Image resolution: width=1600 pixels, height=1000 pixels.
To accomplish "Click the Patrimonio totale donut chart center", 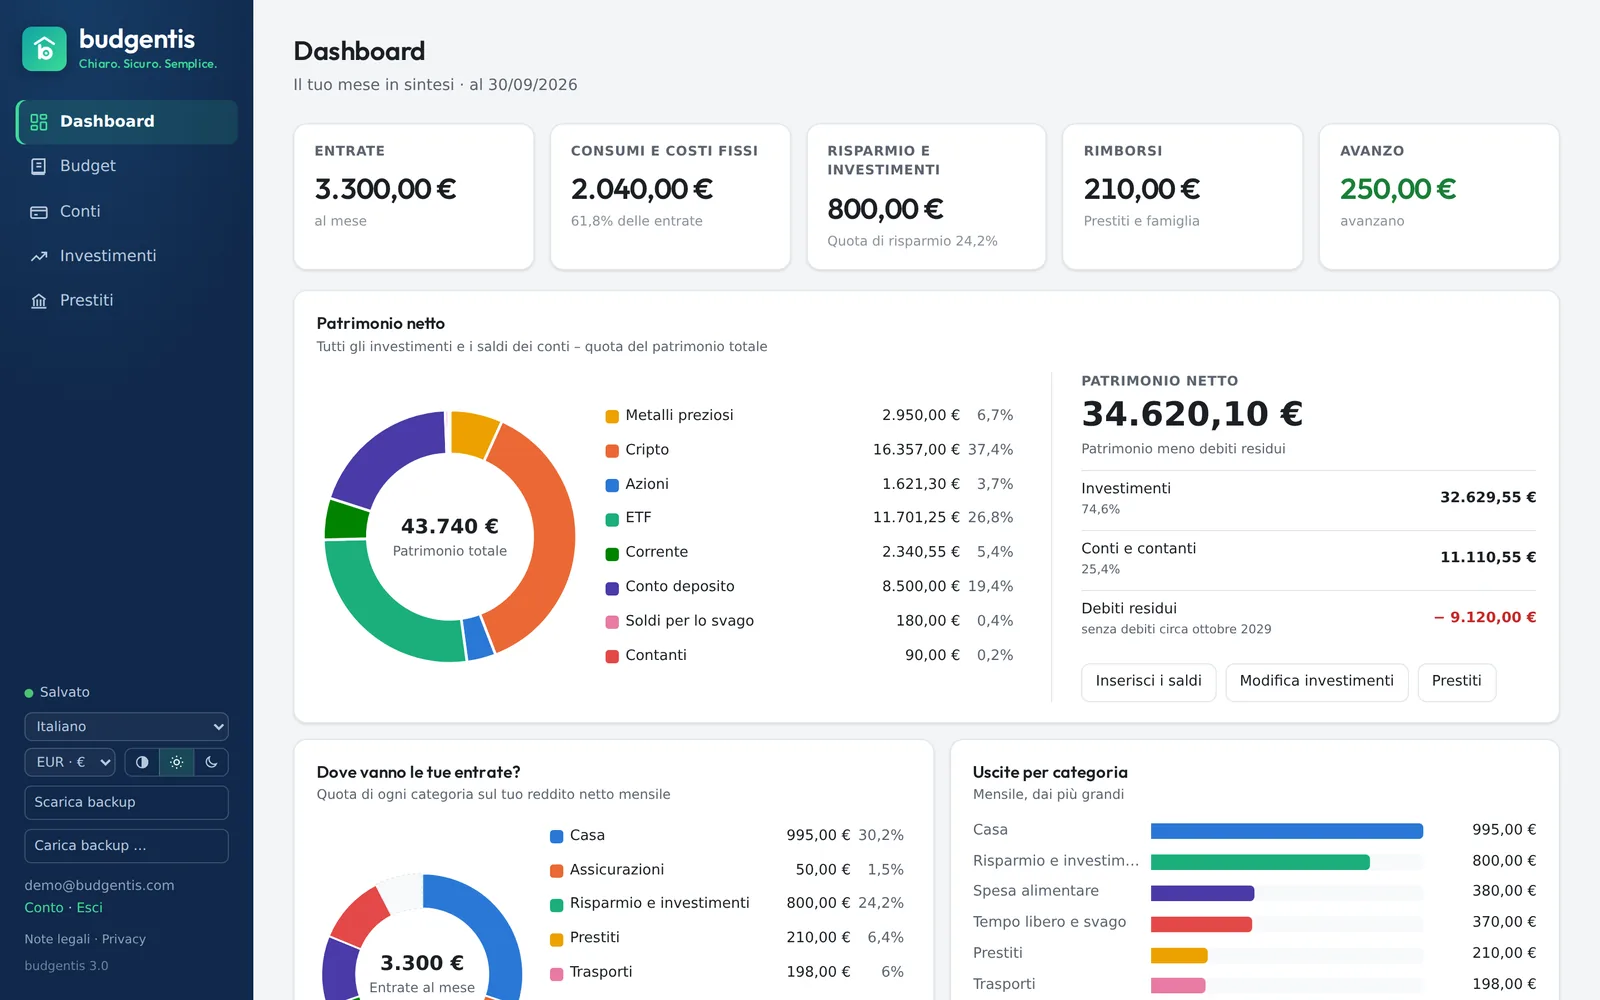I will click(x=450, y=536).
